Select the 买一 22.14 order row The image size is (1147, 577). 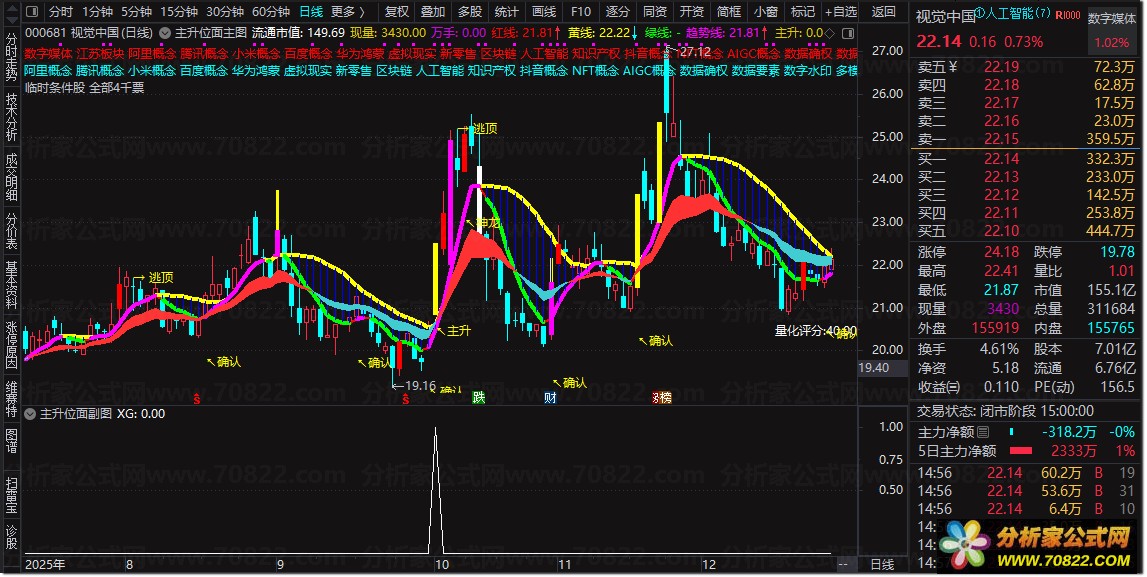(1026, 159)
